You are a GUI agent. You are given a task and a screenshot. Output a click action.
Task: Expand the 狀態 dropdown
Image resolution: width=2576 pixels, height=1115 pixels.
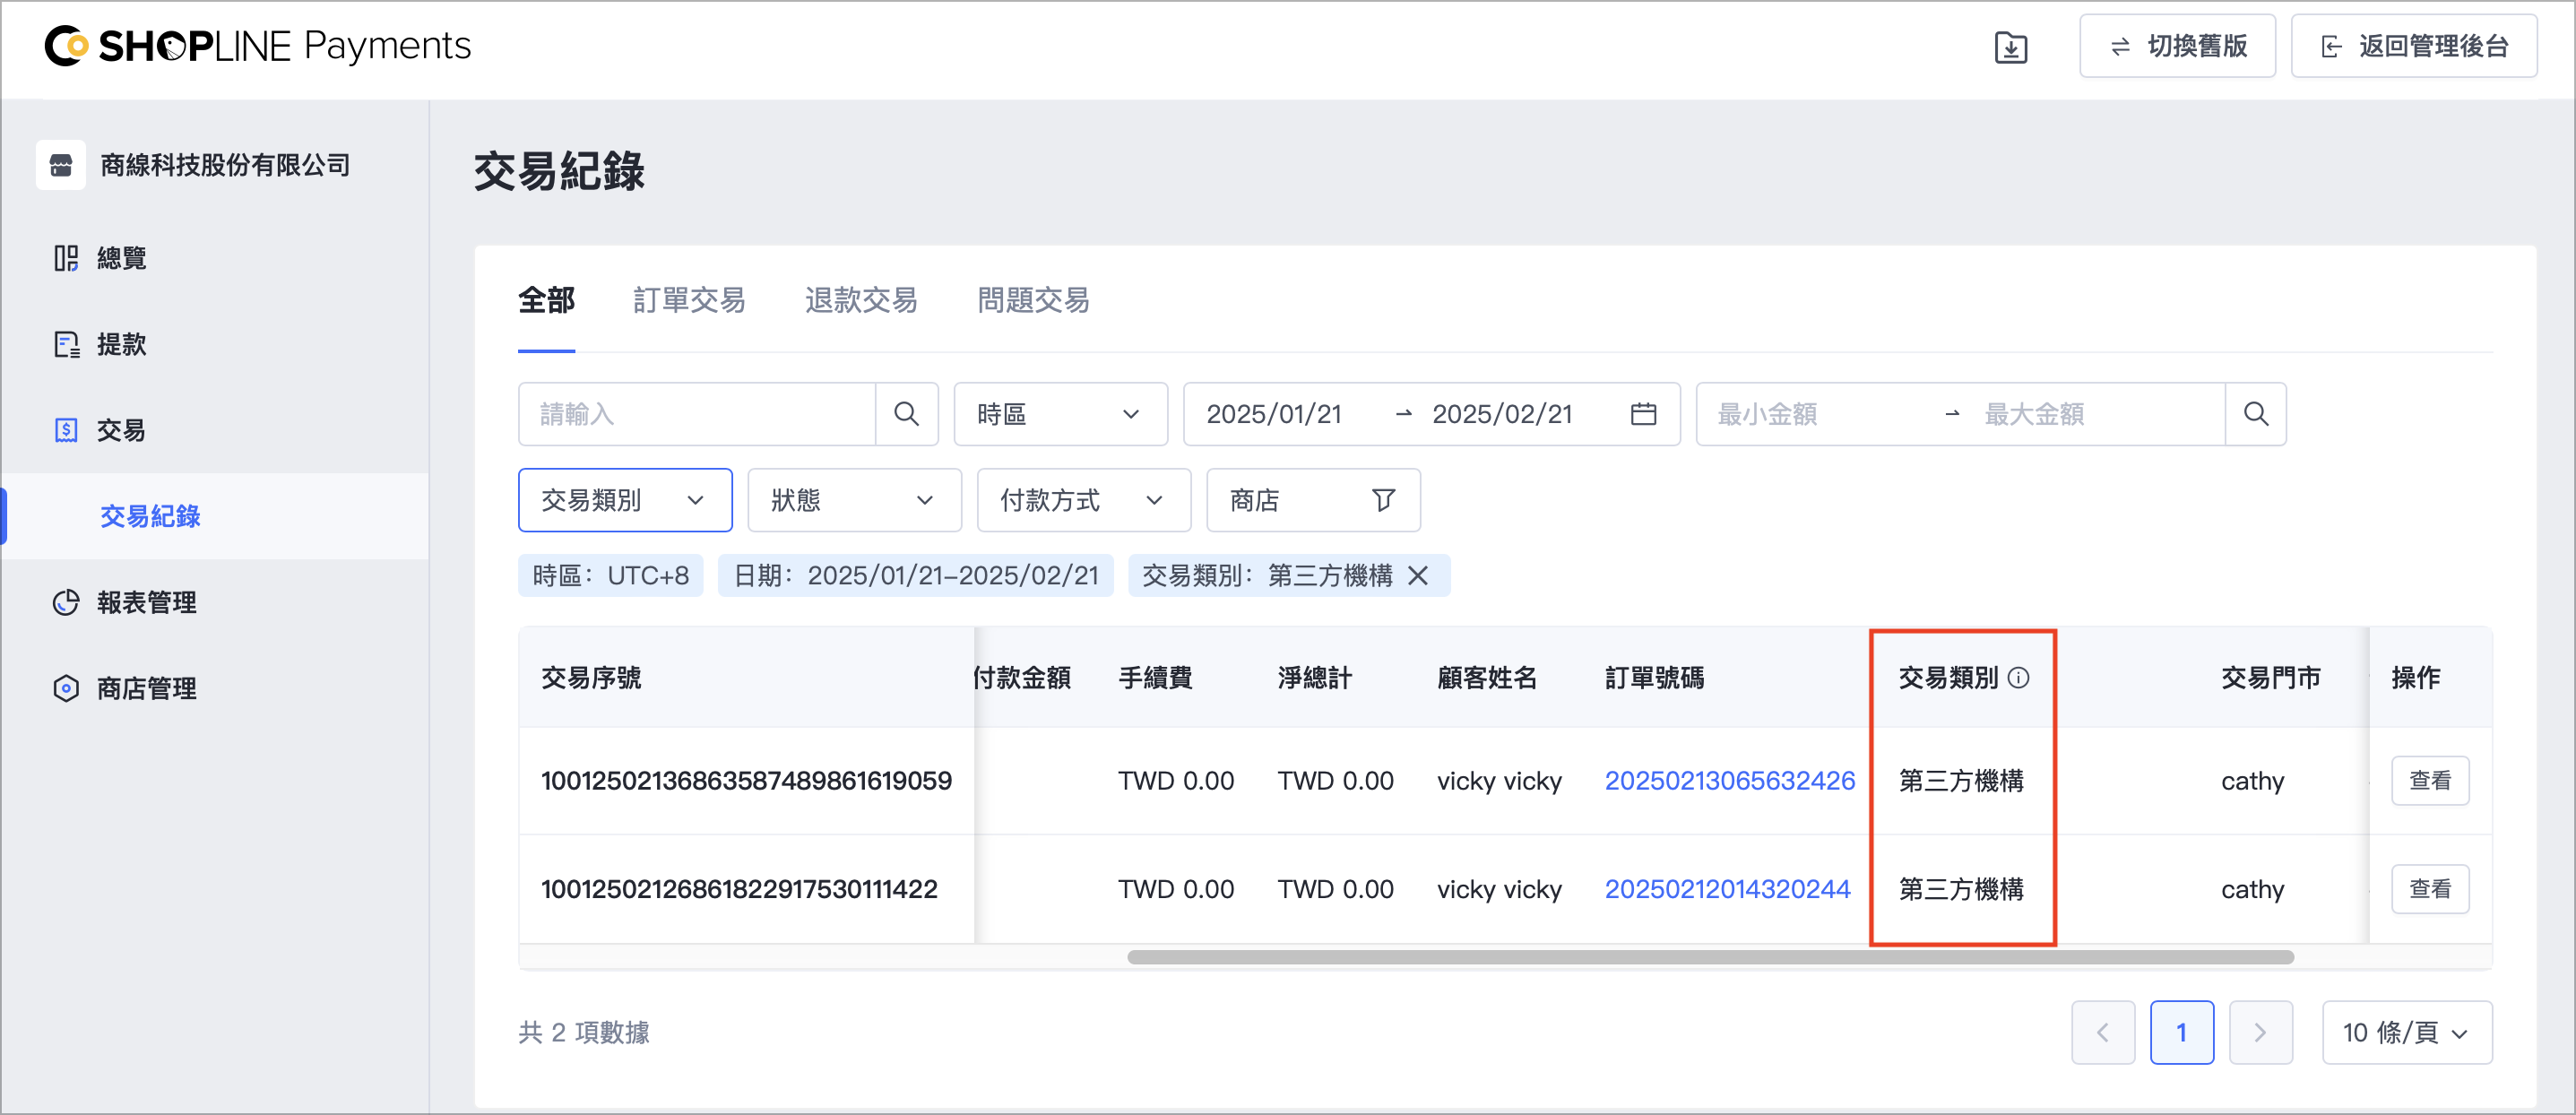pyautogui.click(x=854, y=500)
